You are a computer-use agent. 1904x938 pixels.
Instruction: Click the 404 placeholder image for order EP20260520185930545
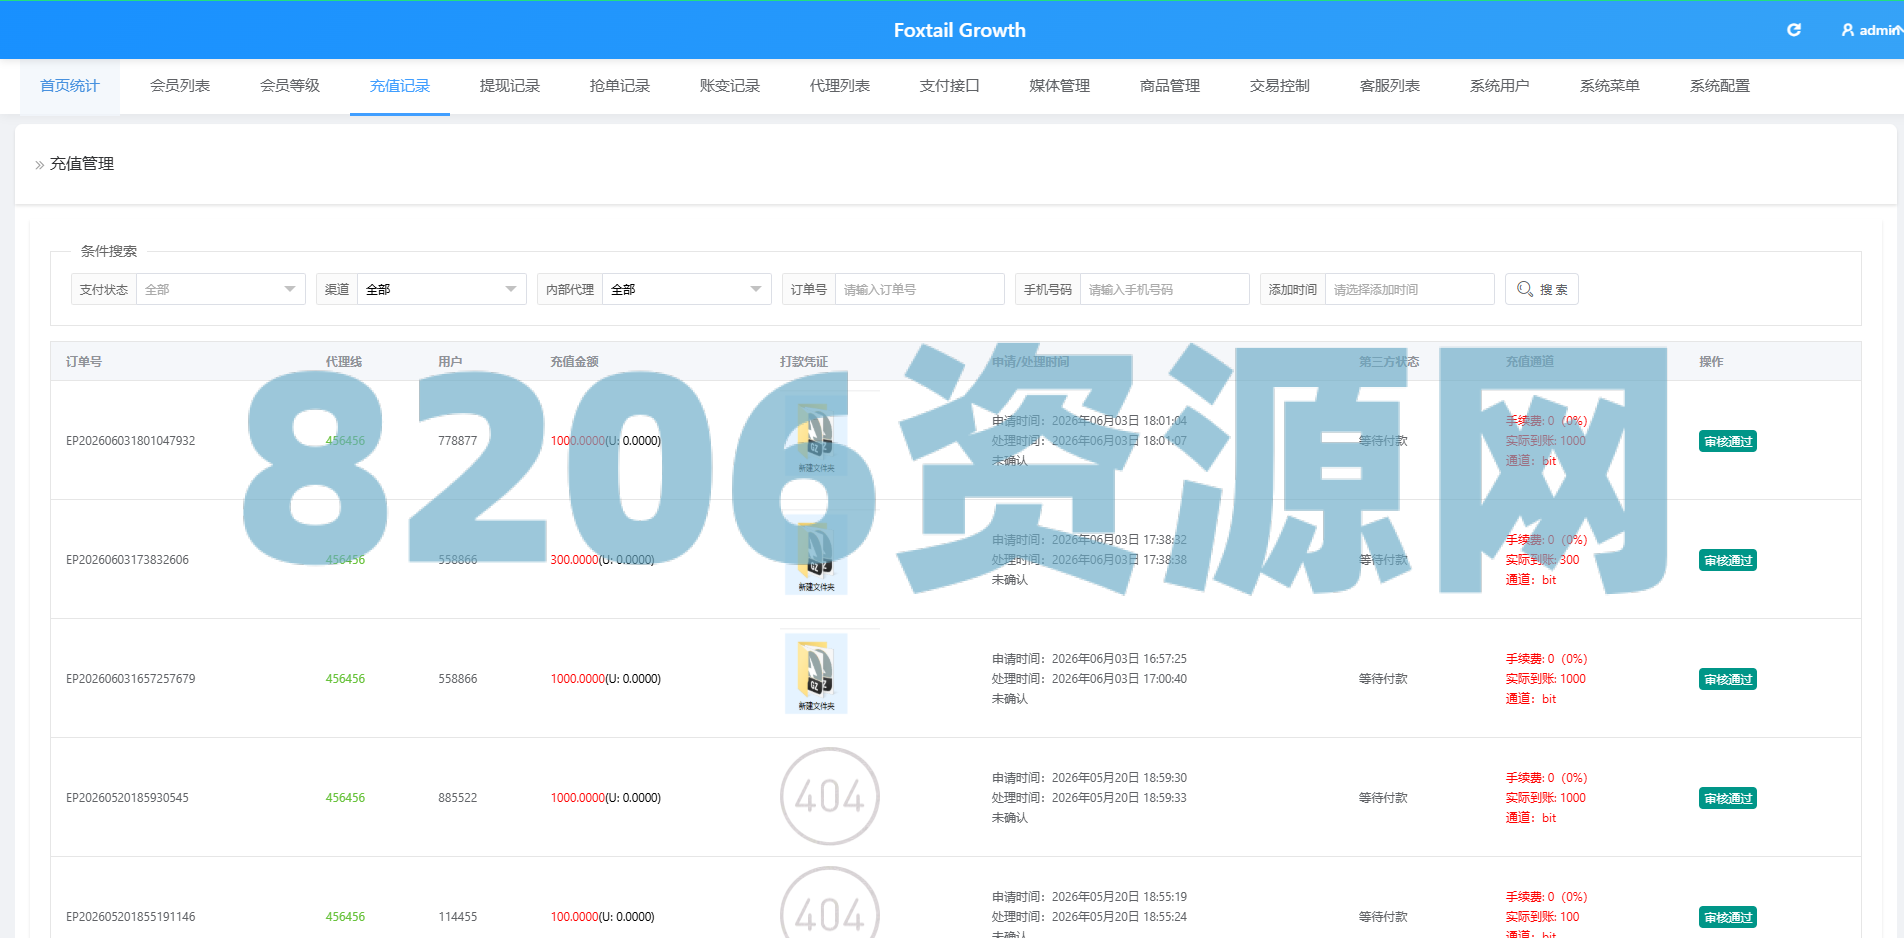[829, 797]
